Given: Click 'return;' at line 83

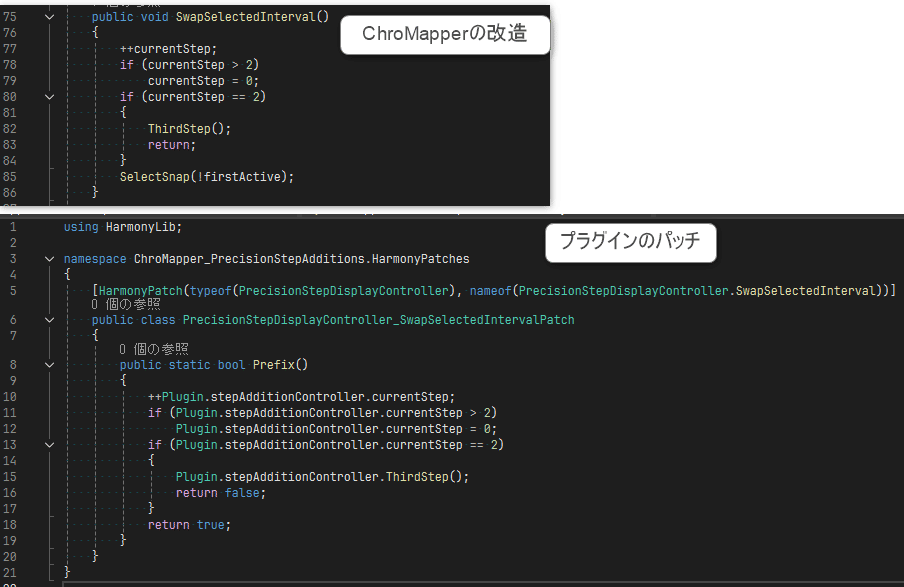Looking at the screenshot, I should point(172,145).
